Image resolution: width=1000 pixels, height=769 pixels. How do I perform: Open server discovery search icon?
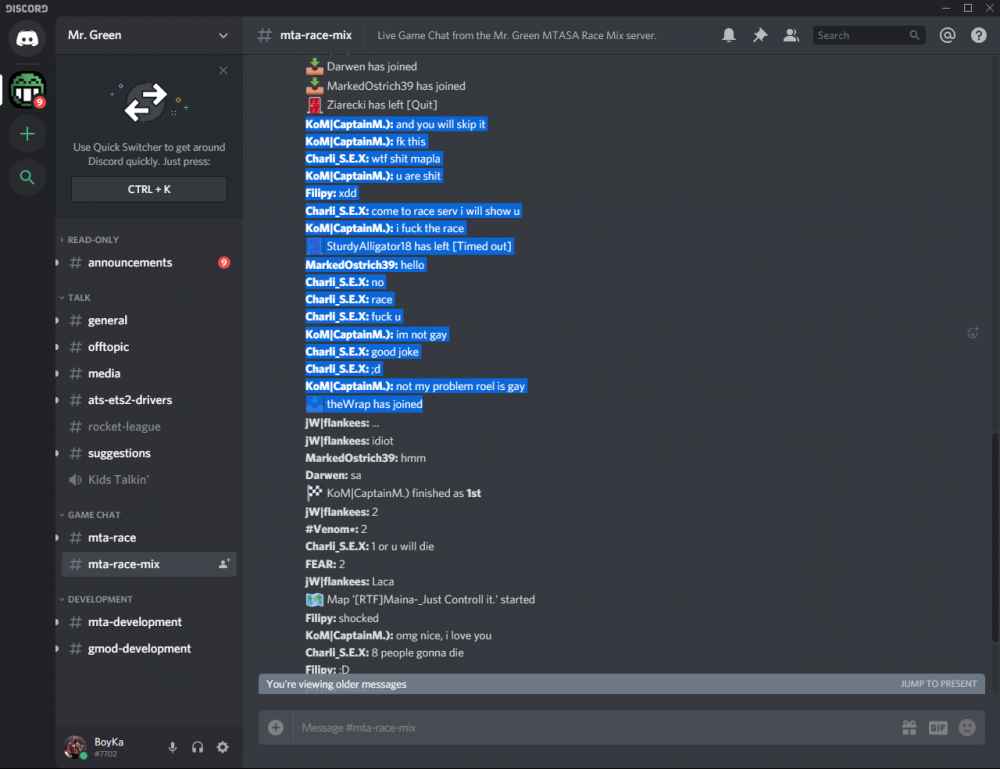[x=27, y=177]
